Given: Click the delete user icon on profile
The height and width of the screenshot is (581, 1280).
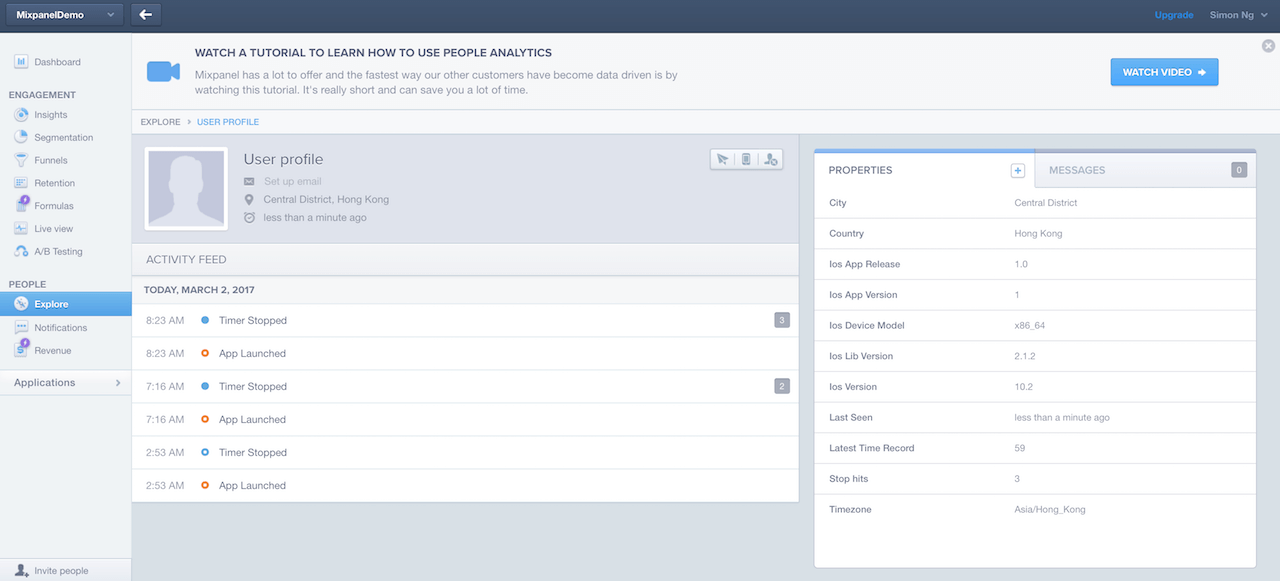Looking at the screenshot, I should [x=770, y=159].
